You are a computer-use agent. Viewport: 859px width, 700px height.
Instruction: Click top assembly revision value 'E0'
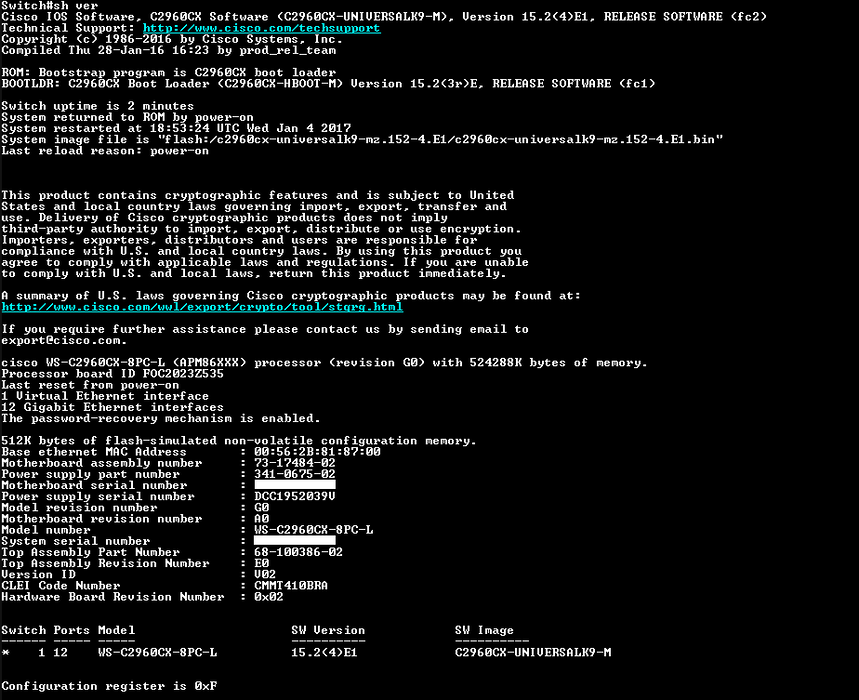[261, 563]
